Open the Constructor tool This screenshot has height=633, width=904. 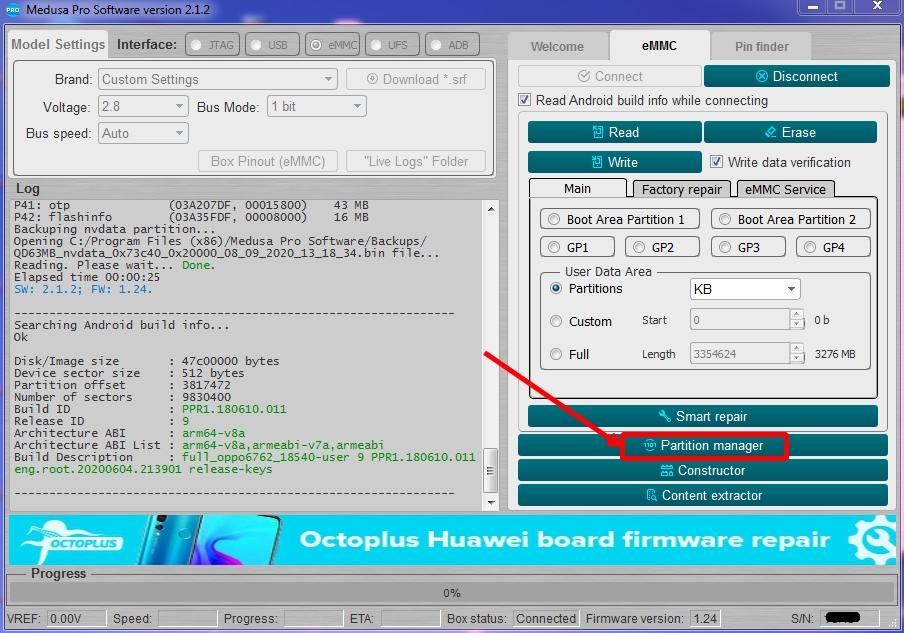click(702, 470)
